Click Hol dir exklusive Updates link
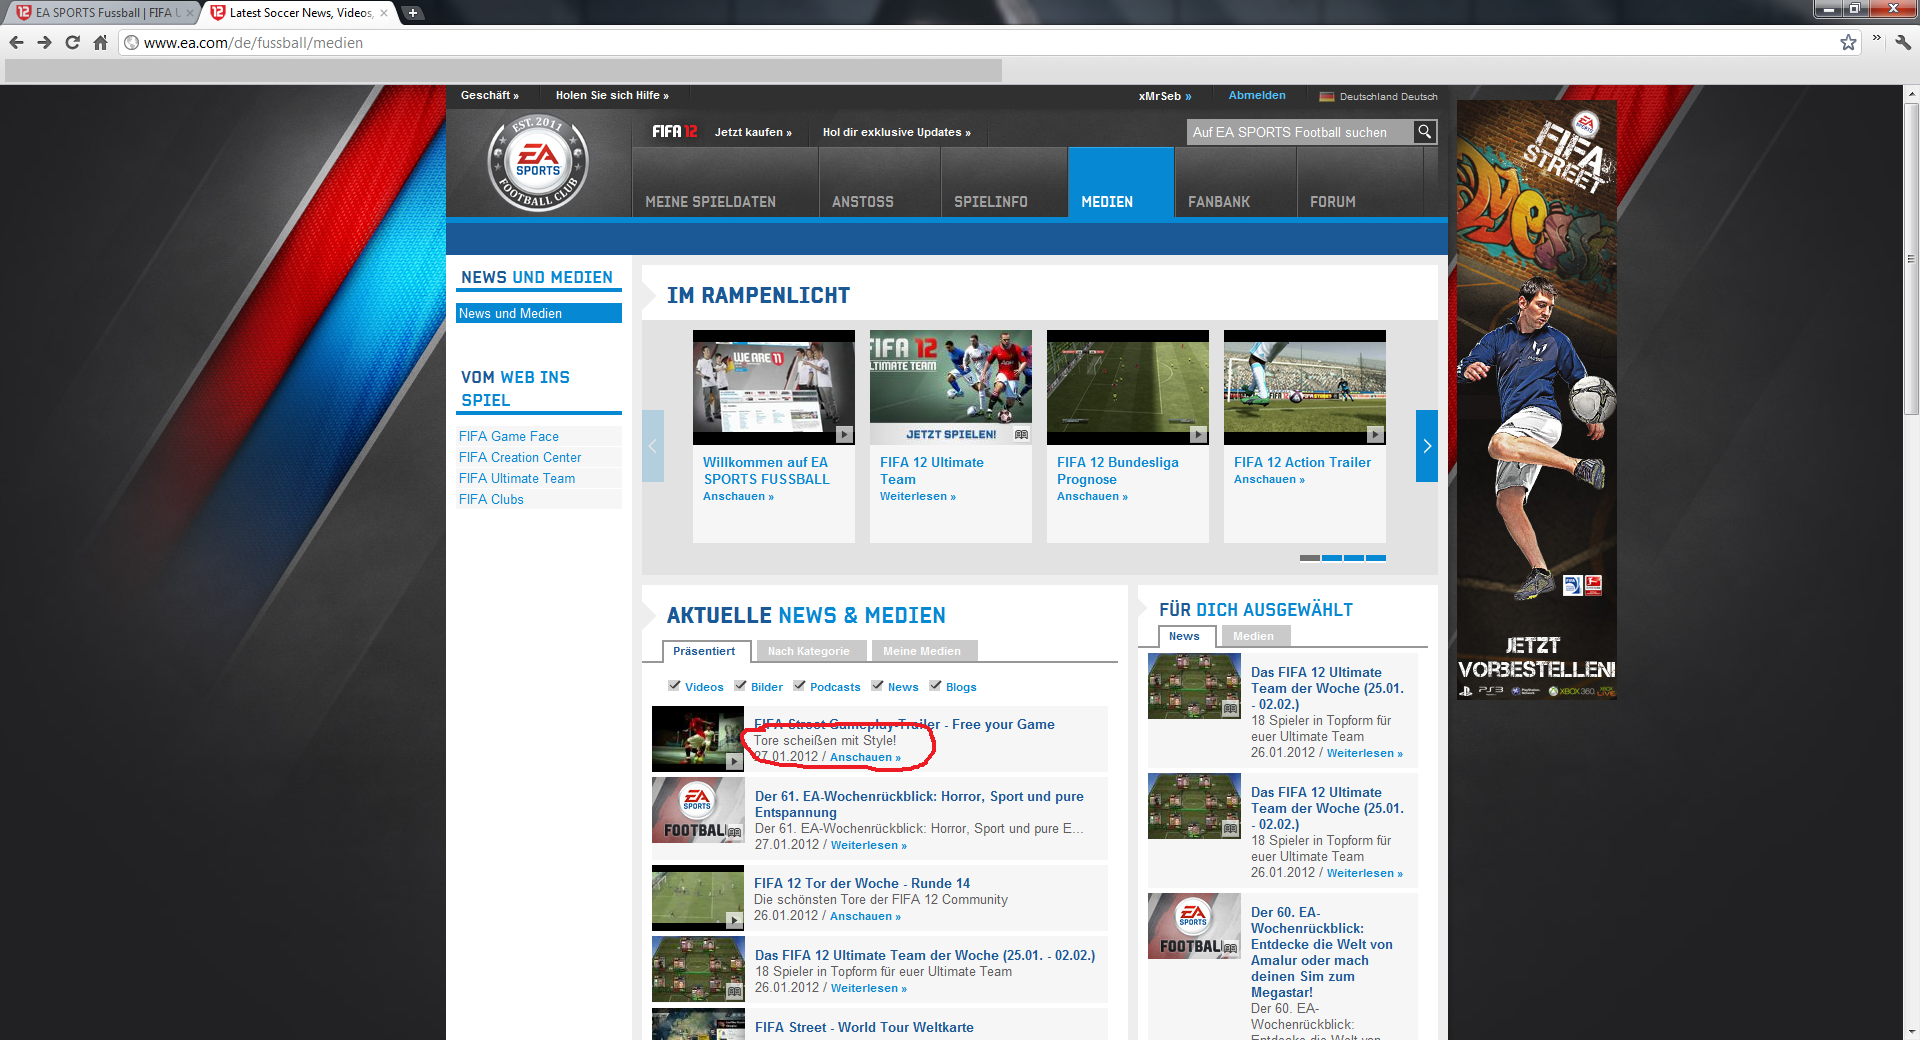The image size is (1920, 1040). [x=896, y=132]
